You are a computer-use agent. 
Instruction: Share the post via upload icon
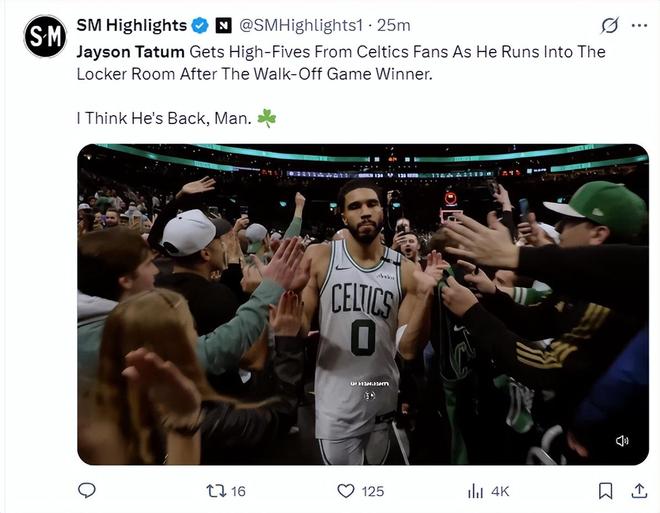(x=639, y=491)
